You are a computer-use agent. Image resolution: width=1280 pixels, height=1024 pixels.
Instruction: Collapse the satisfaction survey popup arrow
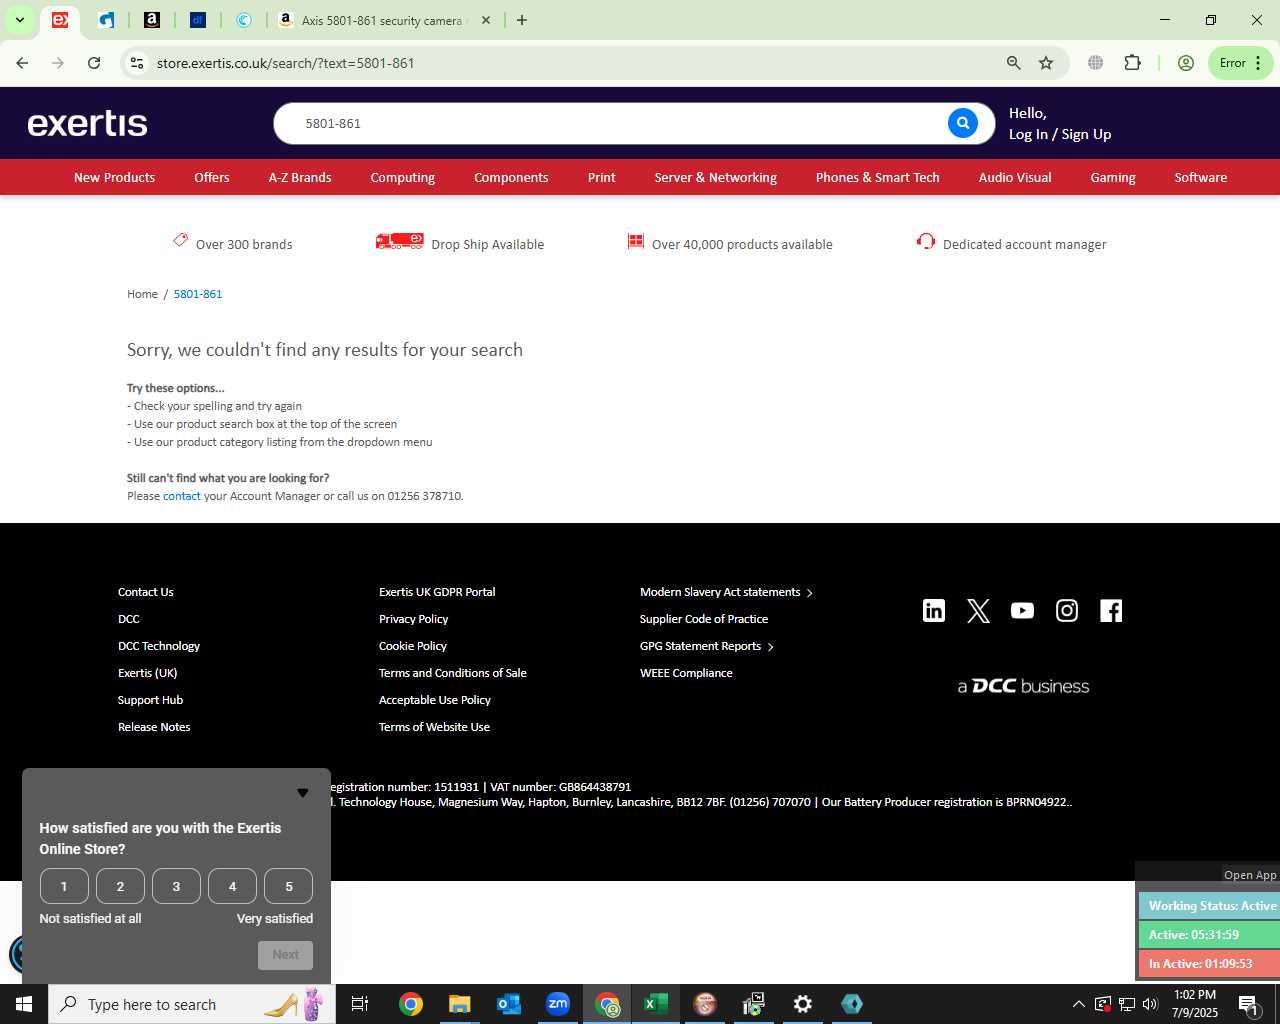tap(303, 793)
